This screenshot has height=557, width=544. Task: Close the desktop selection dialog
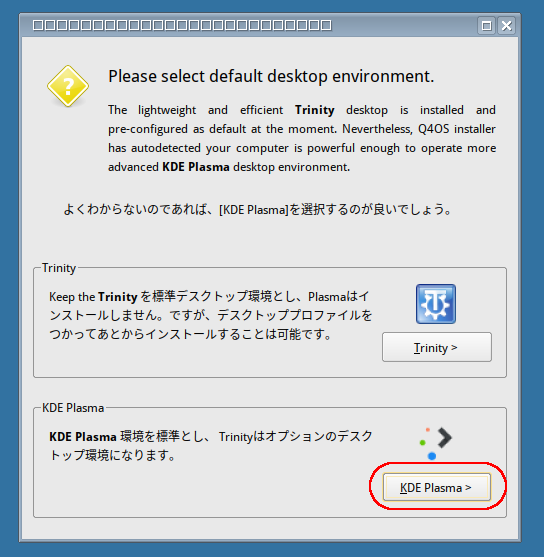[507, 26]
